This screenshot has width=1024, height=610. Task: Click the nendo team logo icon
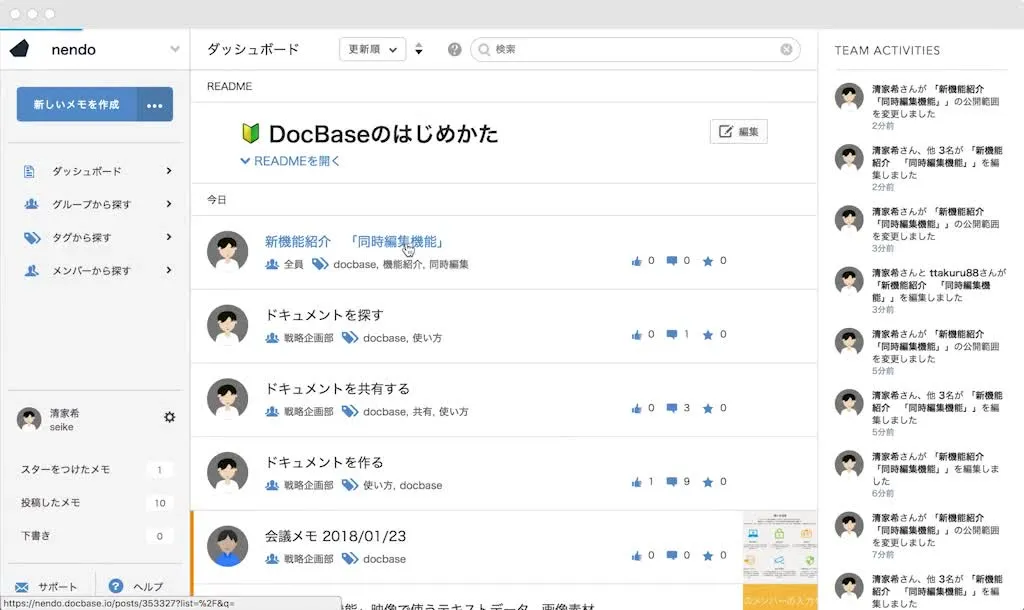click(x=20, y=49)
